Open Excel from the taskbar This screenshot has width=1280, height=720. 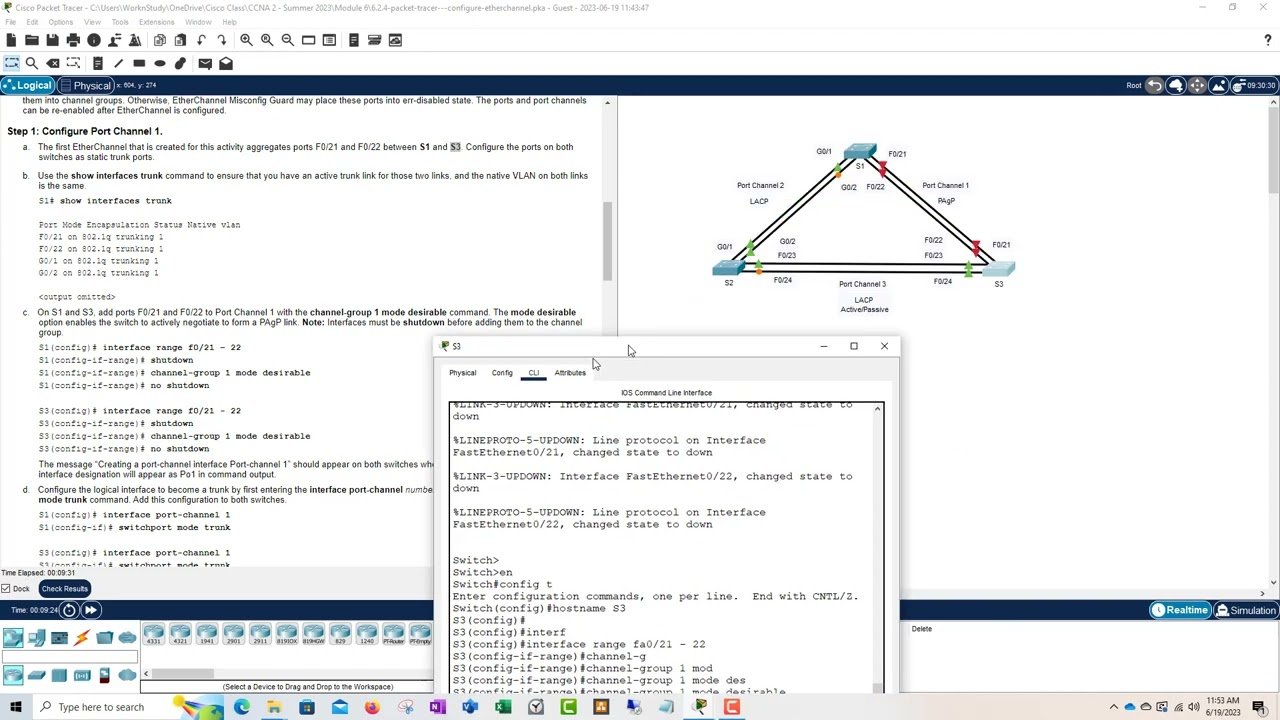point(503,707)
